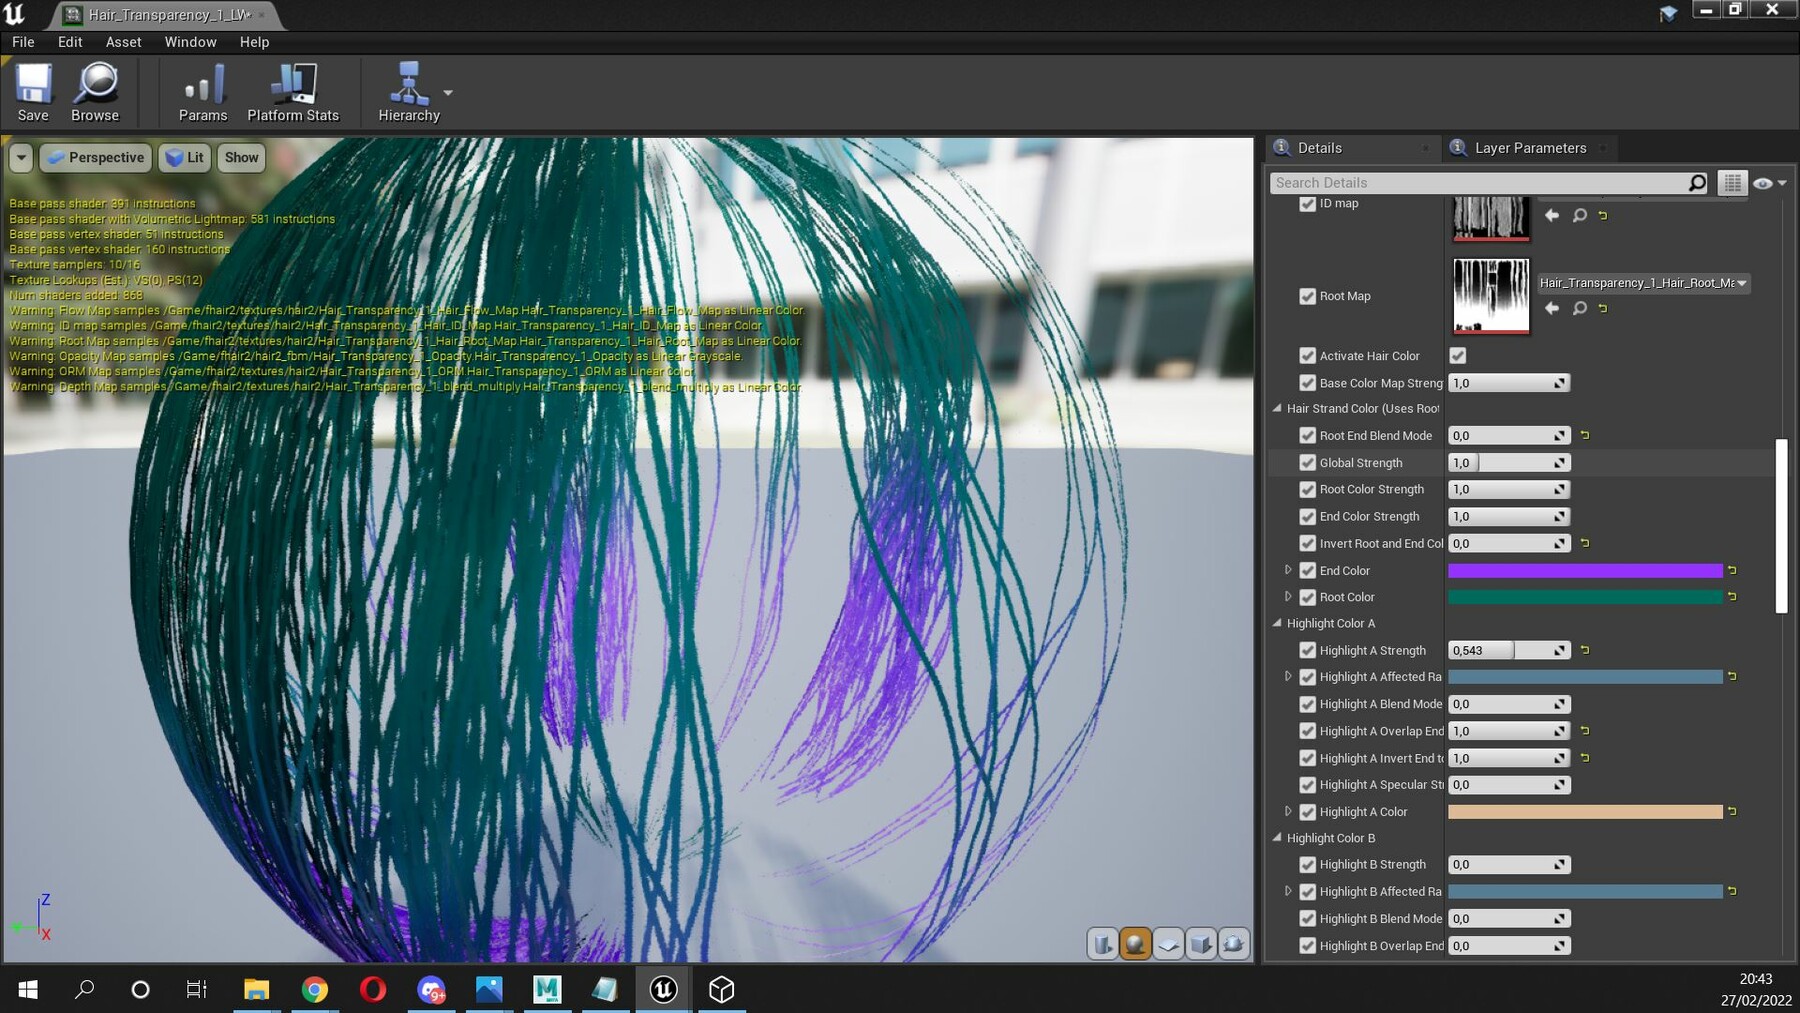This screenshot has width=1800, height=1013.
Task: Expand Root Color channels
Action: point(1288,597)
